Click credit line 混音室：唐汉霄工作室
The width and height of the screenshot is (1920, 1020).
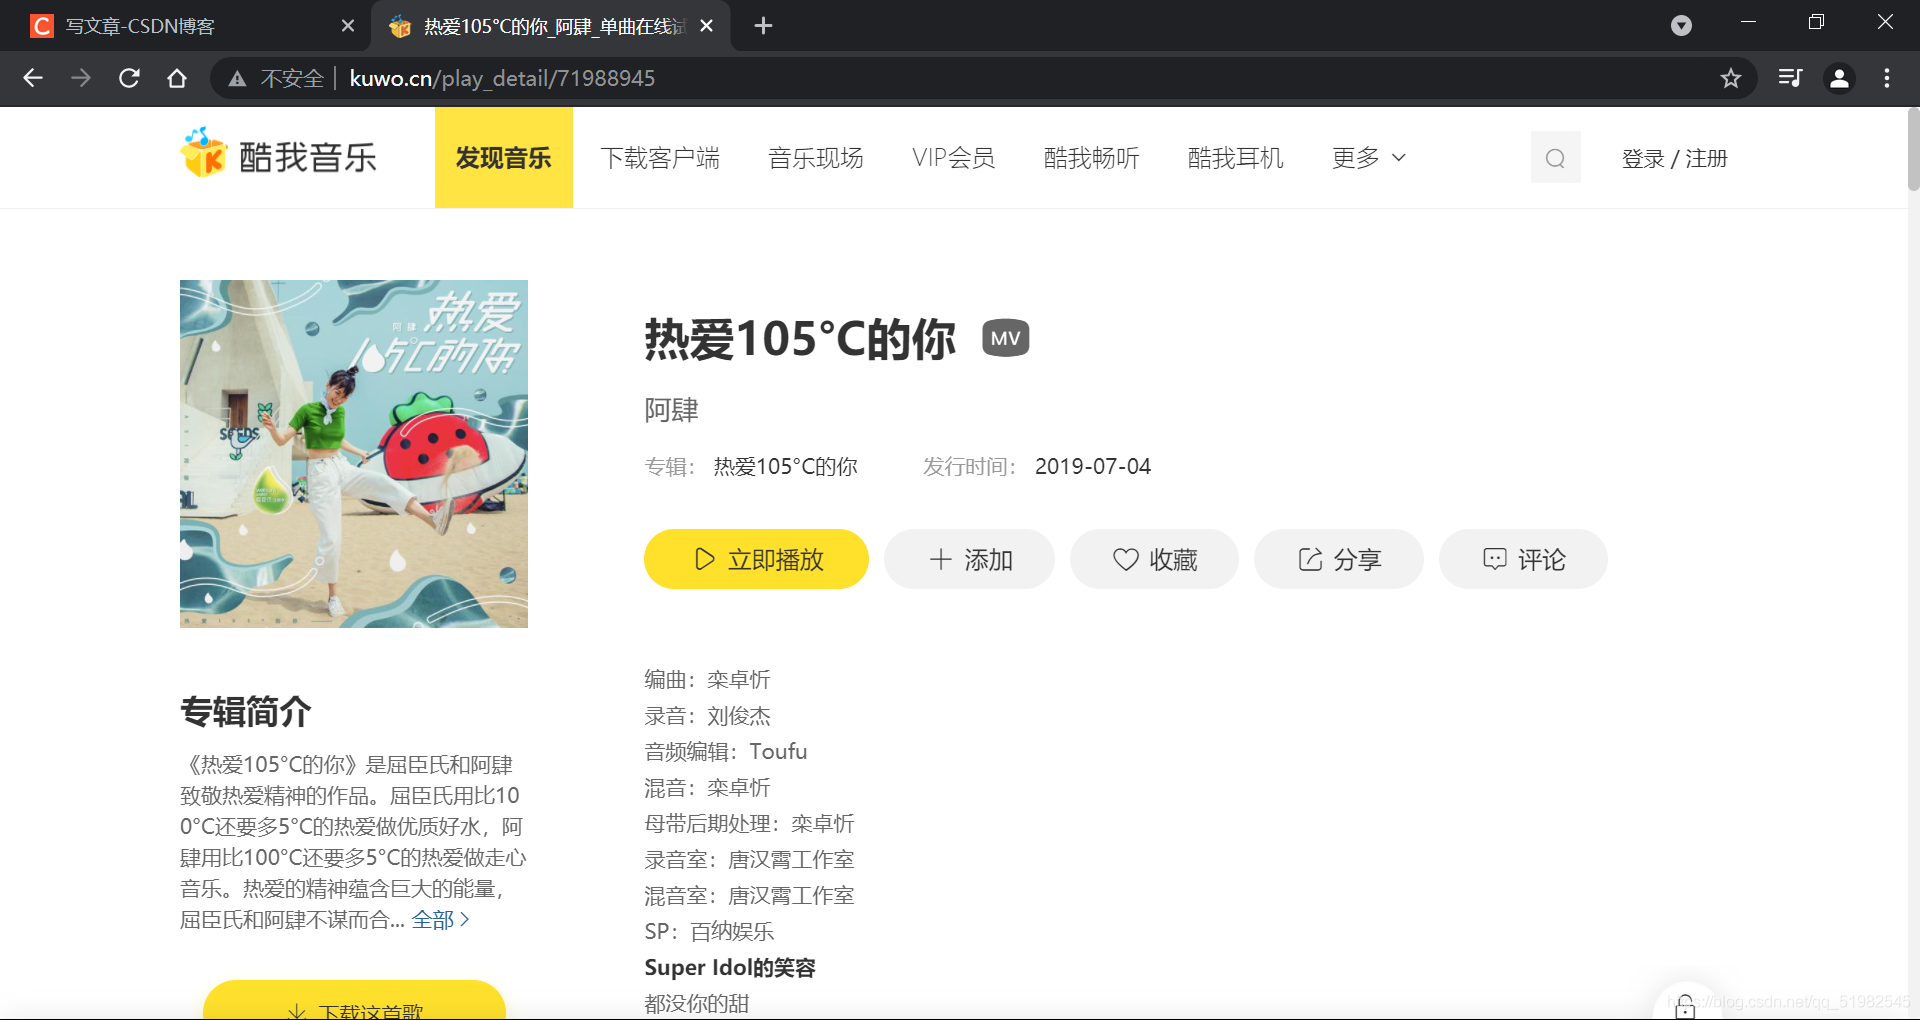click(750, 896)
